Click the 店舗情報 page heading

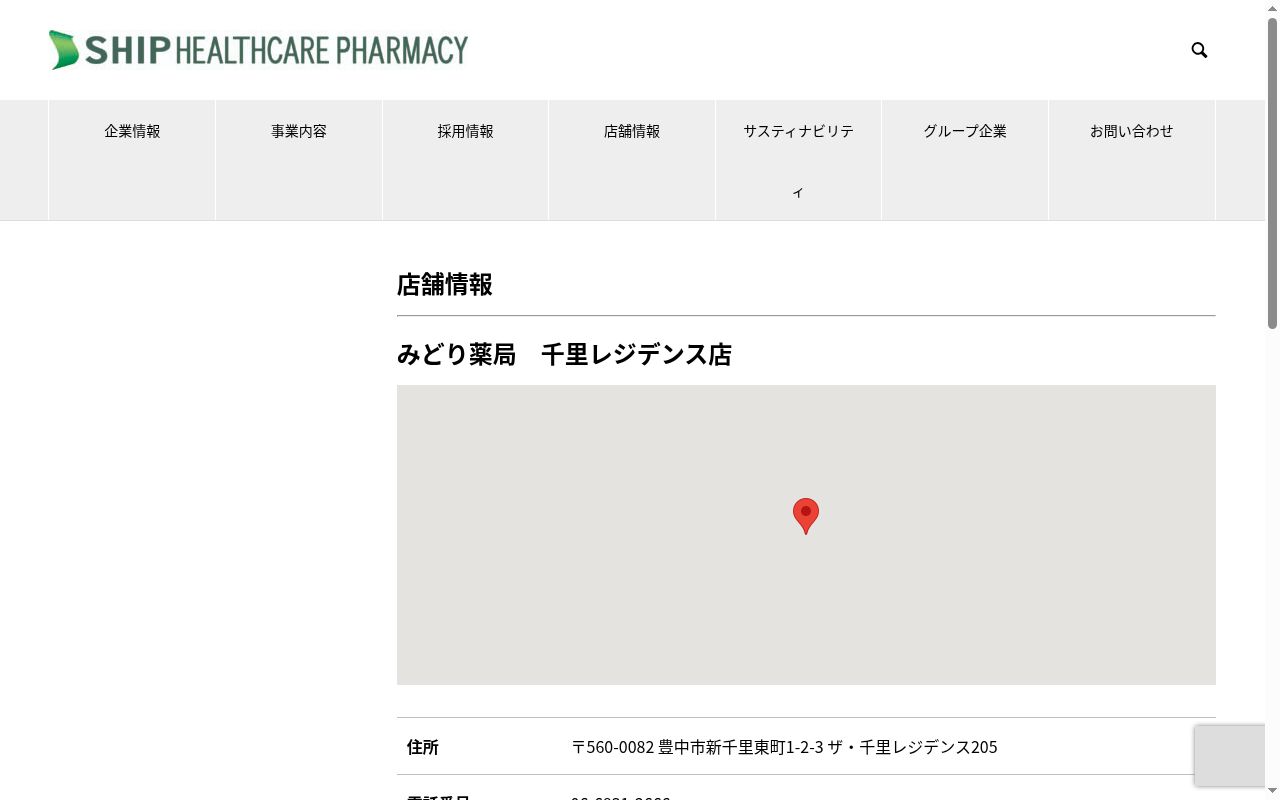[x=445, y=285]
